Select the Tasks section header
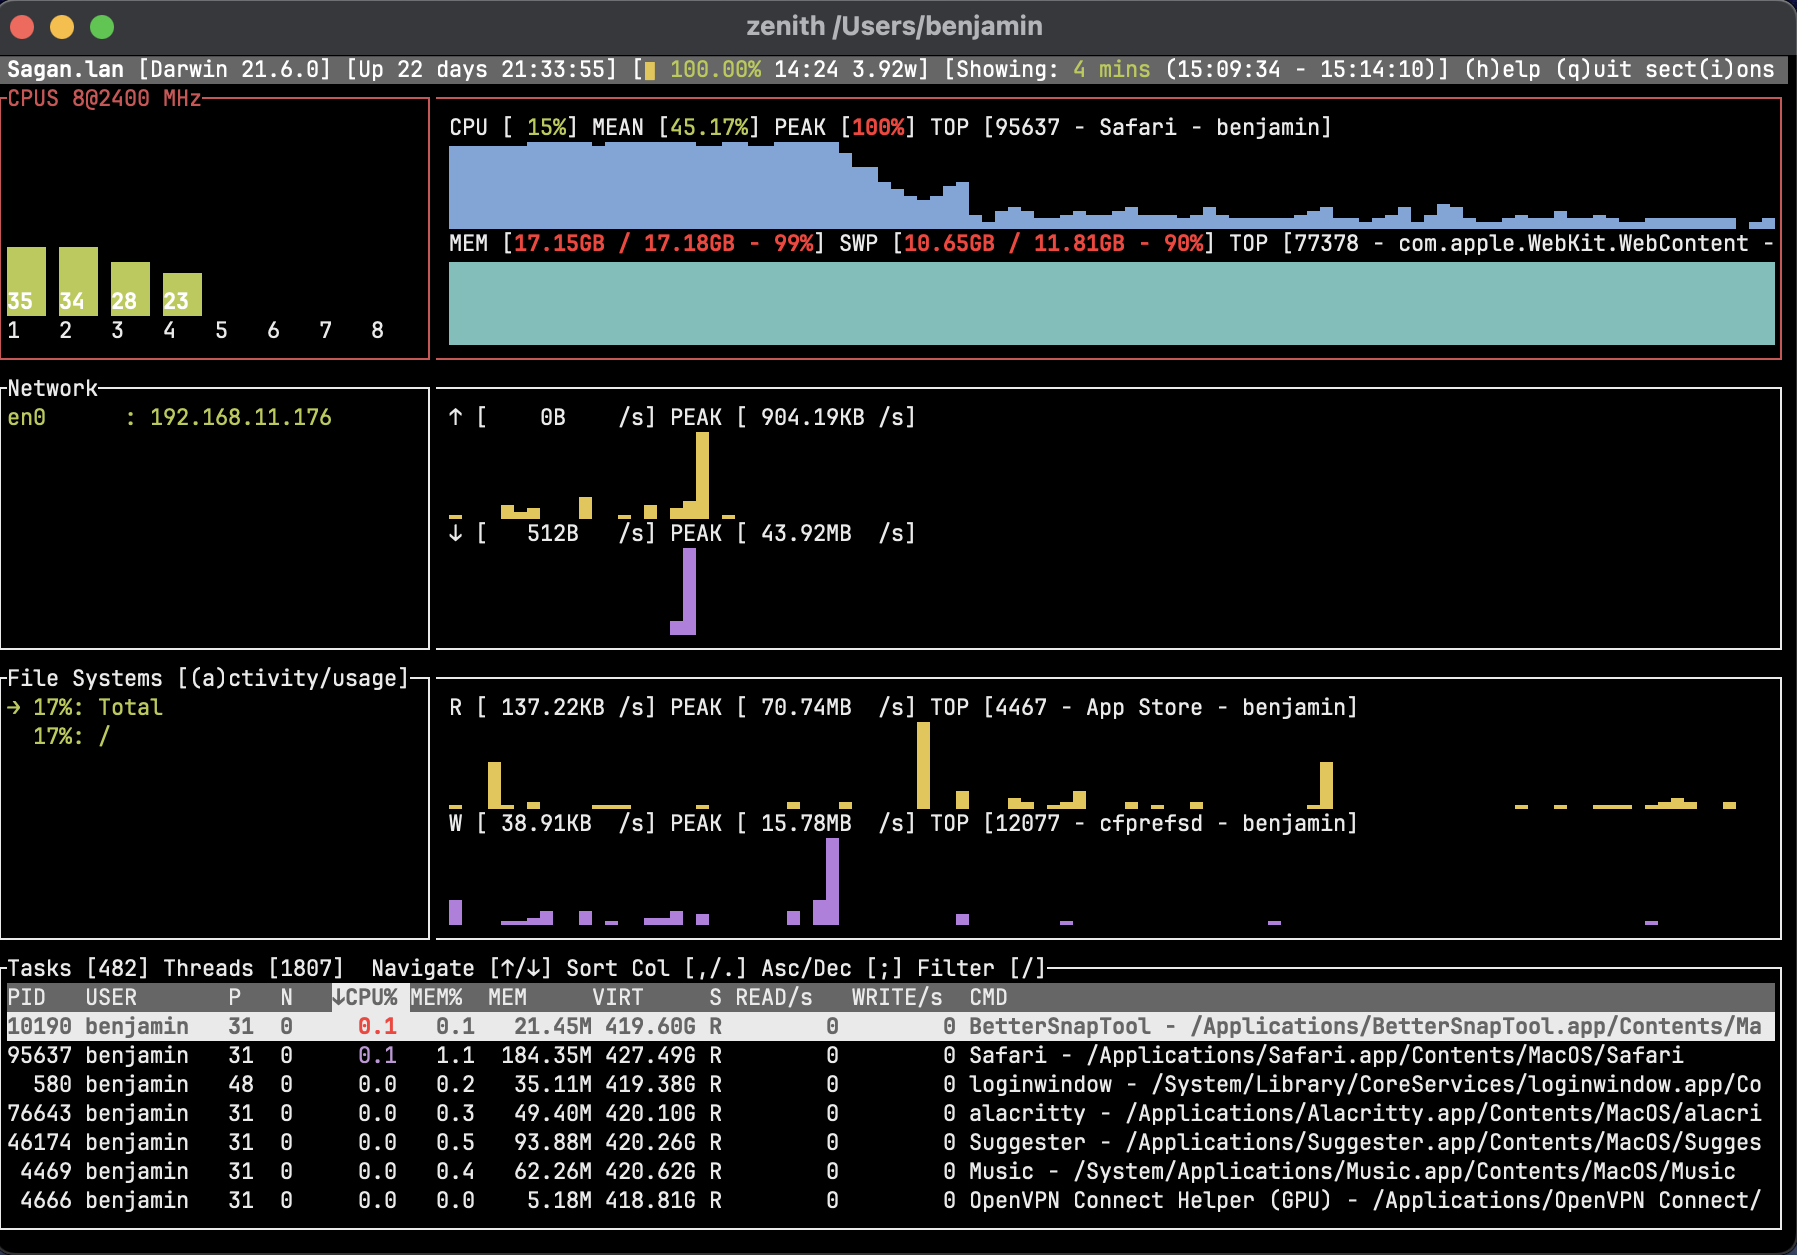 38,967
